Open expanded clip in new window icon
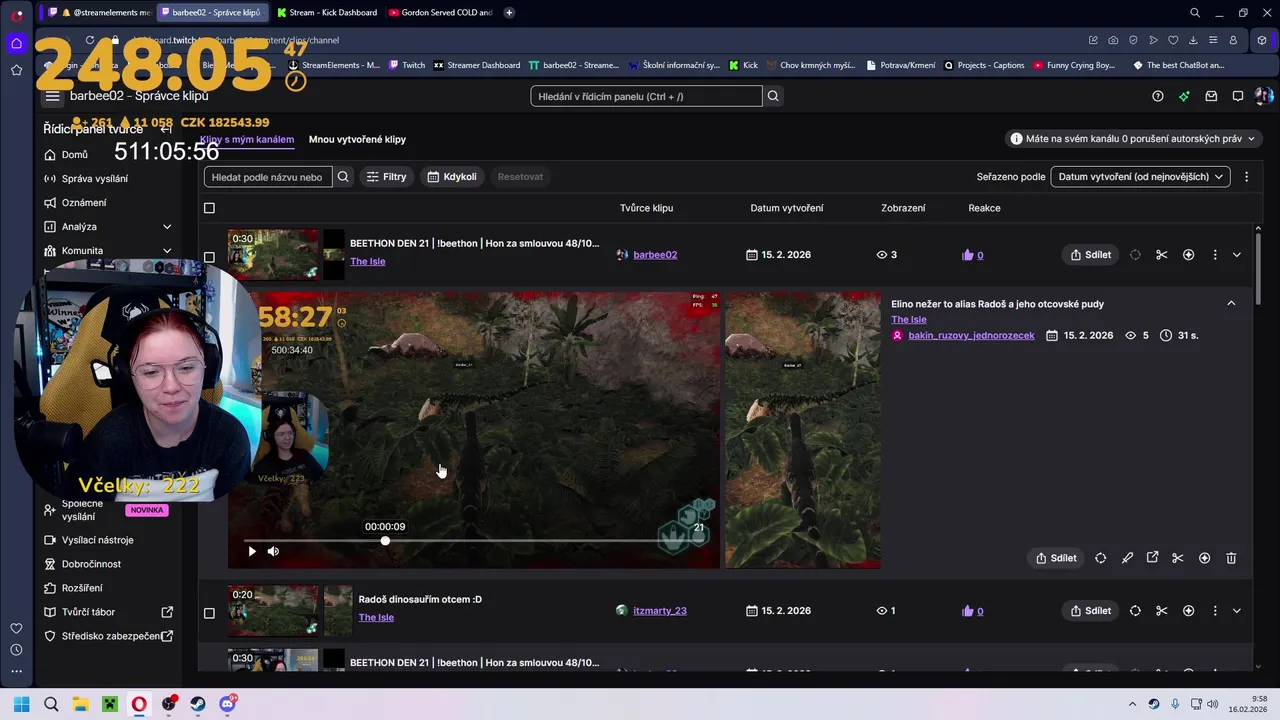Image resolution: width=1280 pixels, height=720 pixels. [x=1152, y=558]
